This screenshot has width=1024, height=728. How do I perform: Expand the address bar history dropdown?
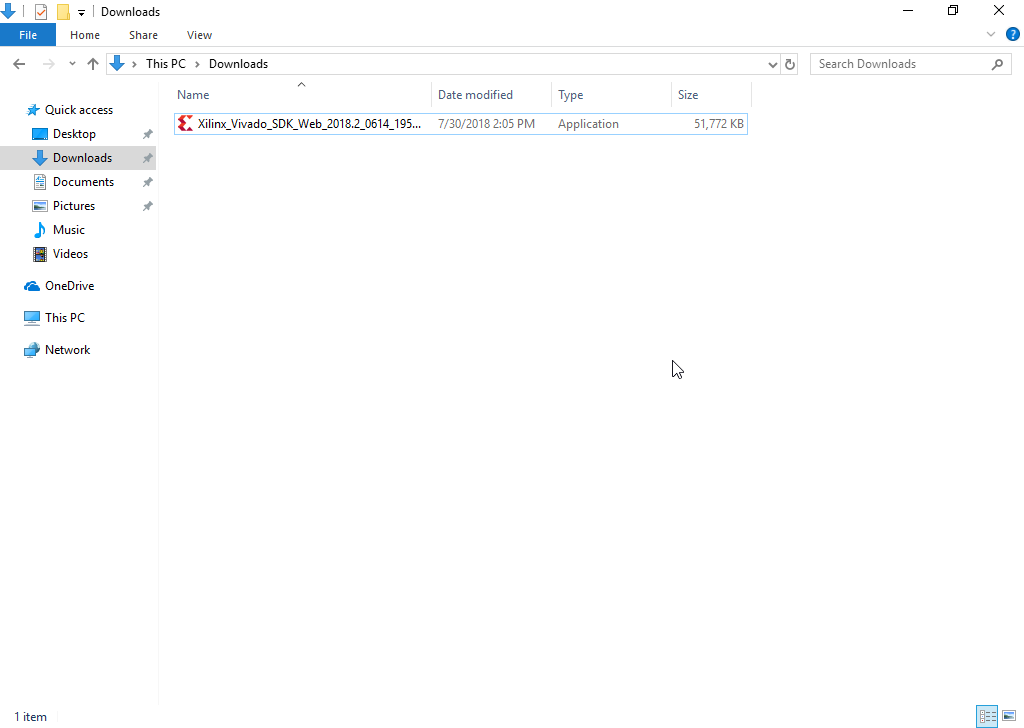(773, 65)
